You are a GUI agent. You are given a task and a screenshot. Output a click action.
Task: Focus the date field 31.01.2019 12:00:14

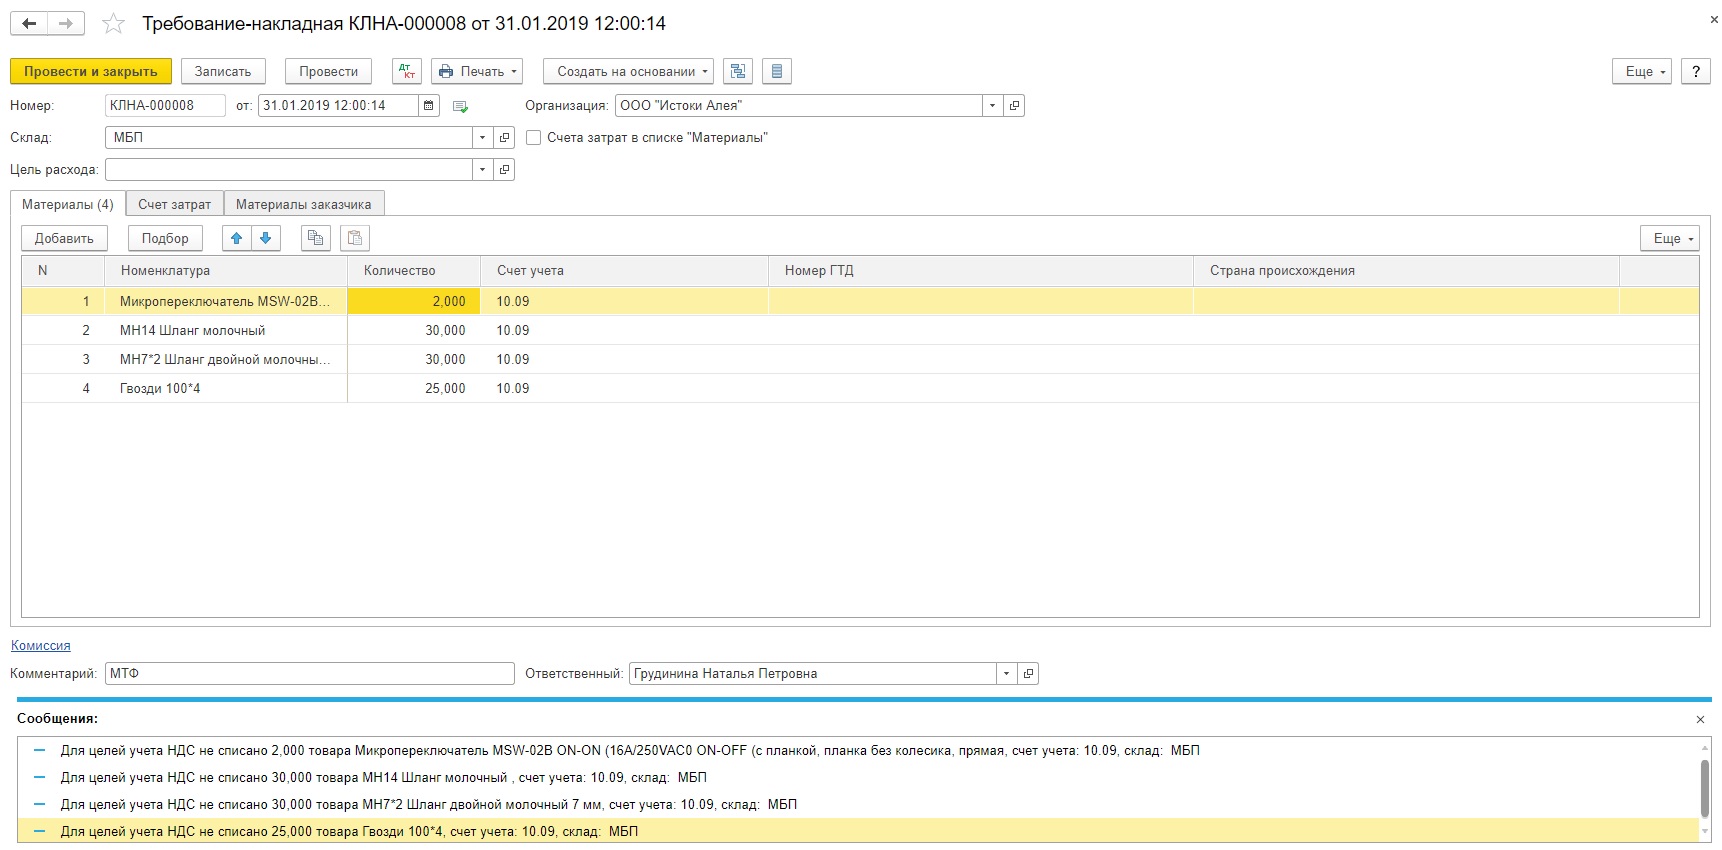pyautogui.click(x=338, y=105)
